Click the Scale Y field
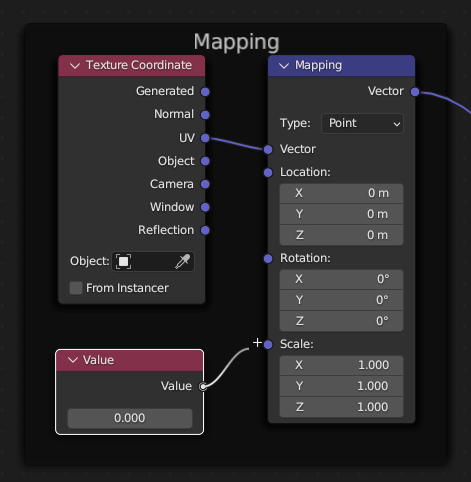The height and width of the screenshot is (482, 471). (x=341, y=386)
